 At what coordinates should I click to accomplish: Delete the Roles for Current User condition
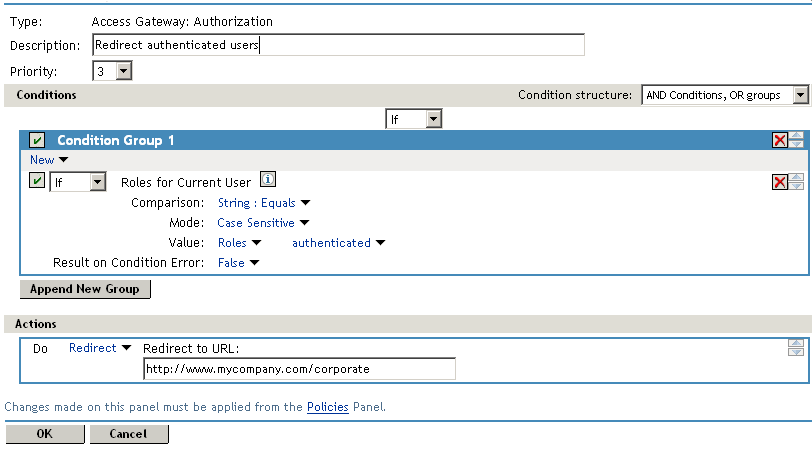tap(780, 182)
